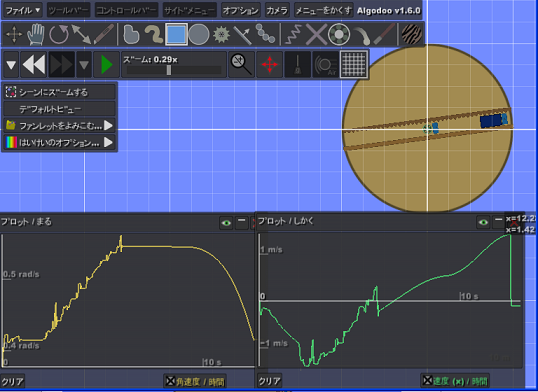Expand はいけいのオプション submenu arrow

click(108, 142)
